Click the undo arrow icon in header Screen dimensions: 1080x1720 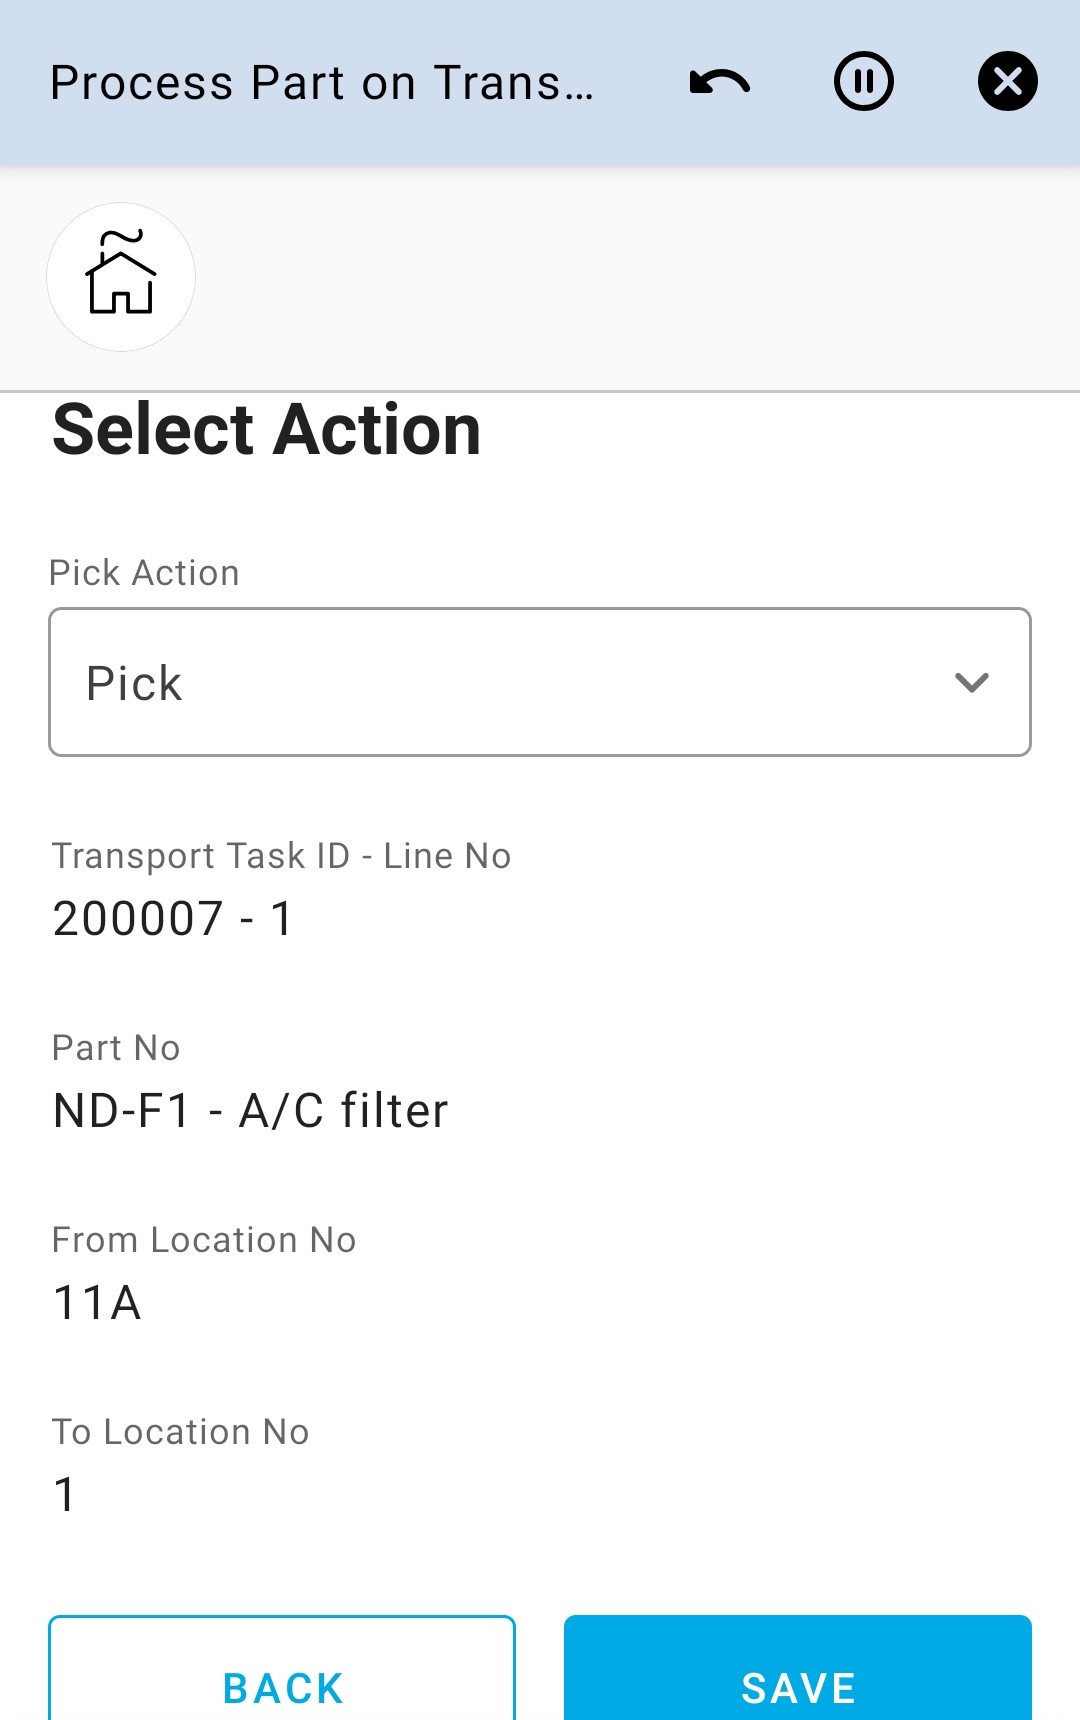pos(720,82)
